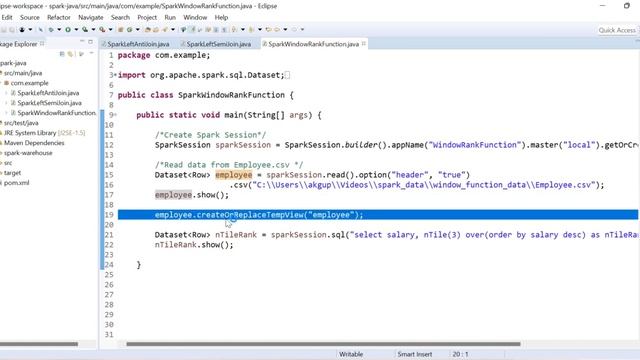Open the Run configurations dropdown arrow

point(76,29)
